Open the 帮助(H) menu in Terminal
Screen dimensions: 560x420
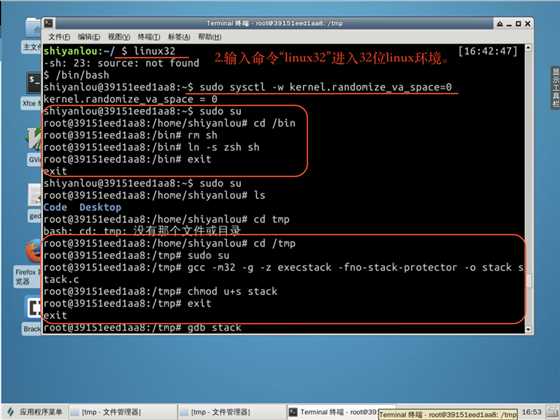click(210, 36)
